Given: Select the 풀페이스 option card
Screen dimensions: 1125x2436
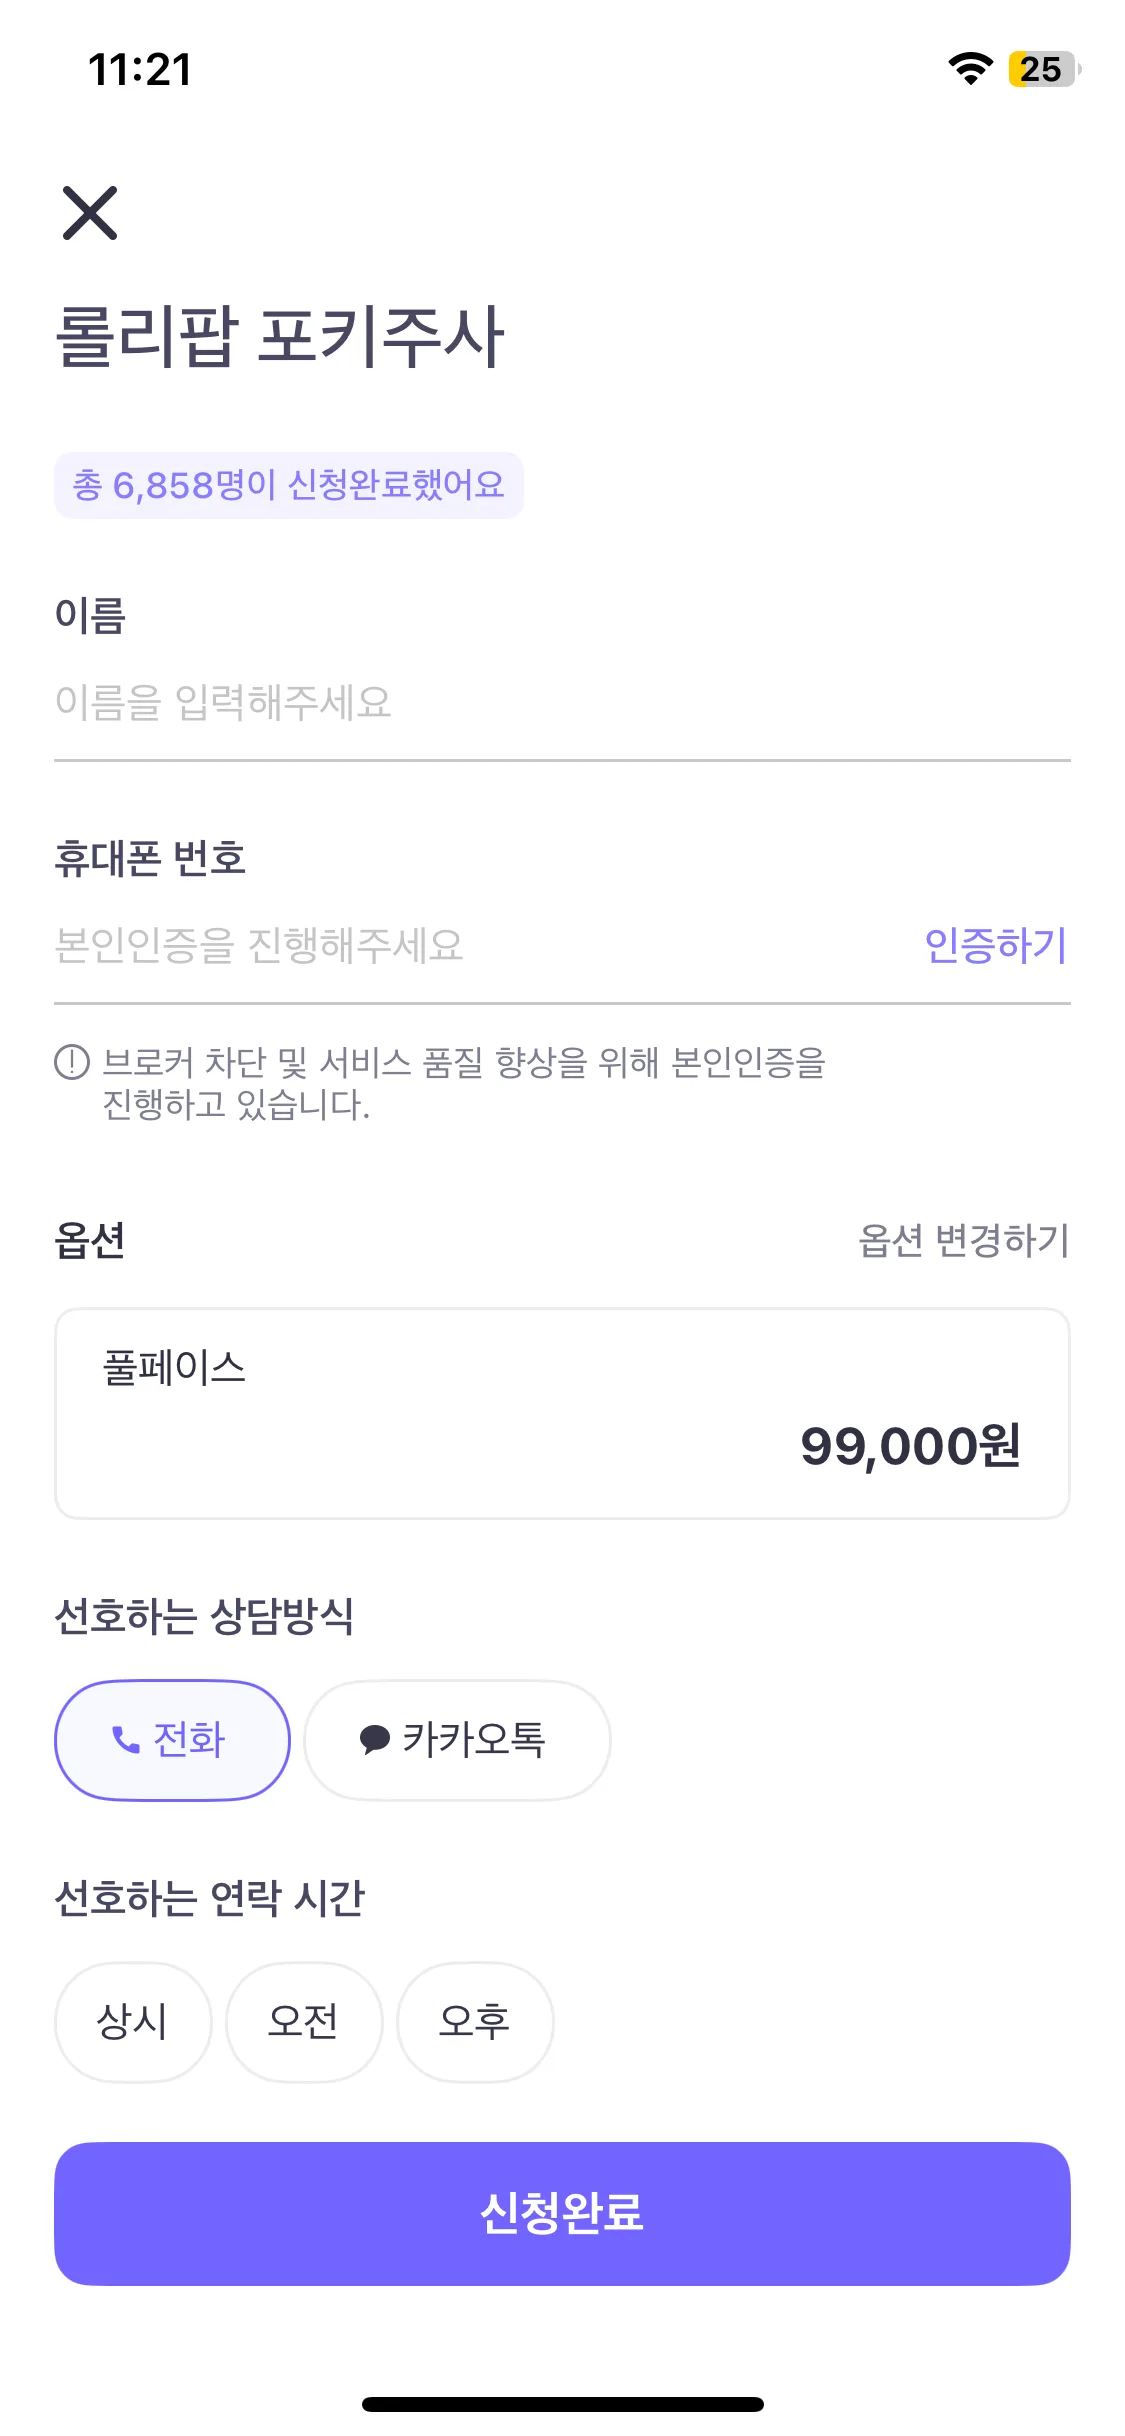Looking at the screenshot, I should [562, 1413].
